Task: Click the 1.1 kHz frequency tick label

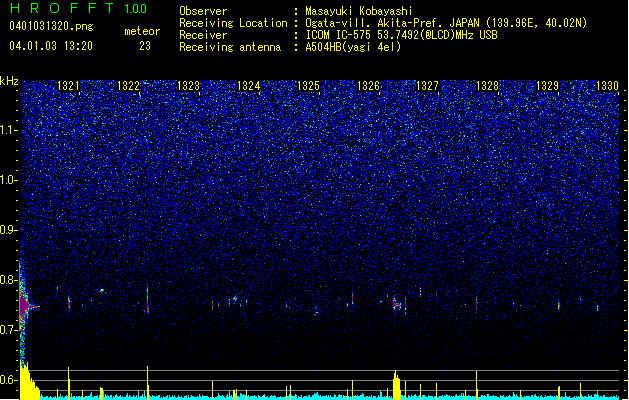Action: click(9, 130)
